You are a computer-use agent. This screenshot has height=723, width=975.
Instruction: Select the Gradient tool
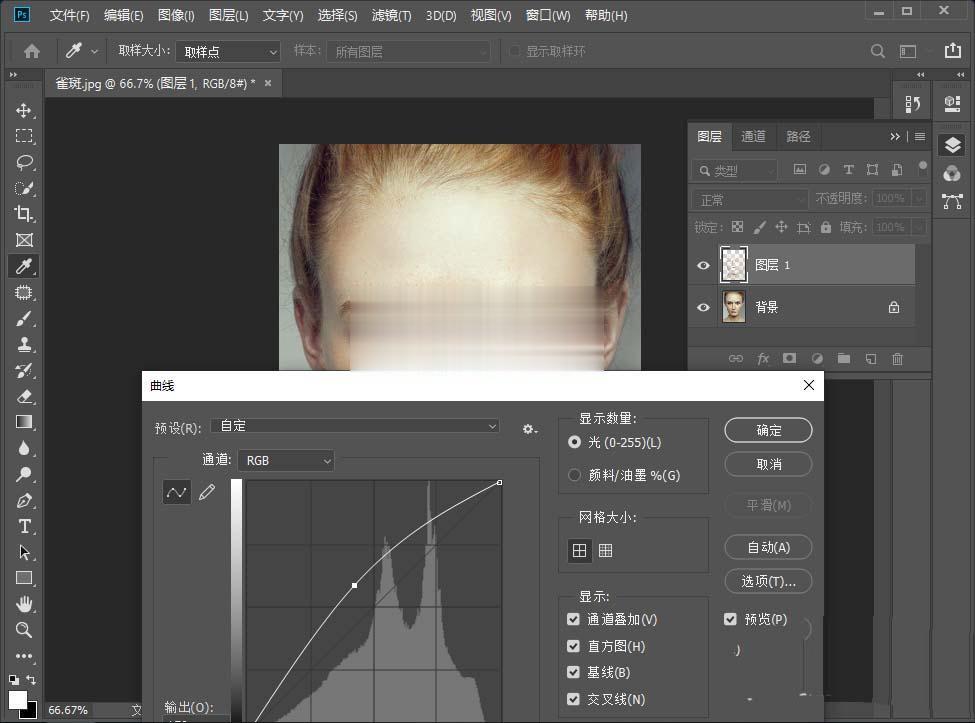[24, 422]
